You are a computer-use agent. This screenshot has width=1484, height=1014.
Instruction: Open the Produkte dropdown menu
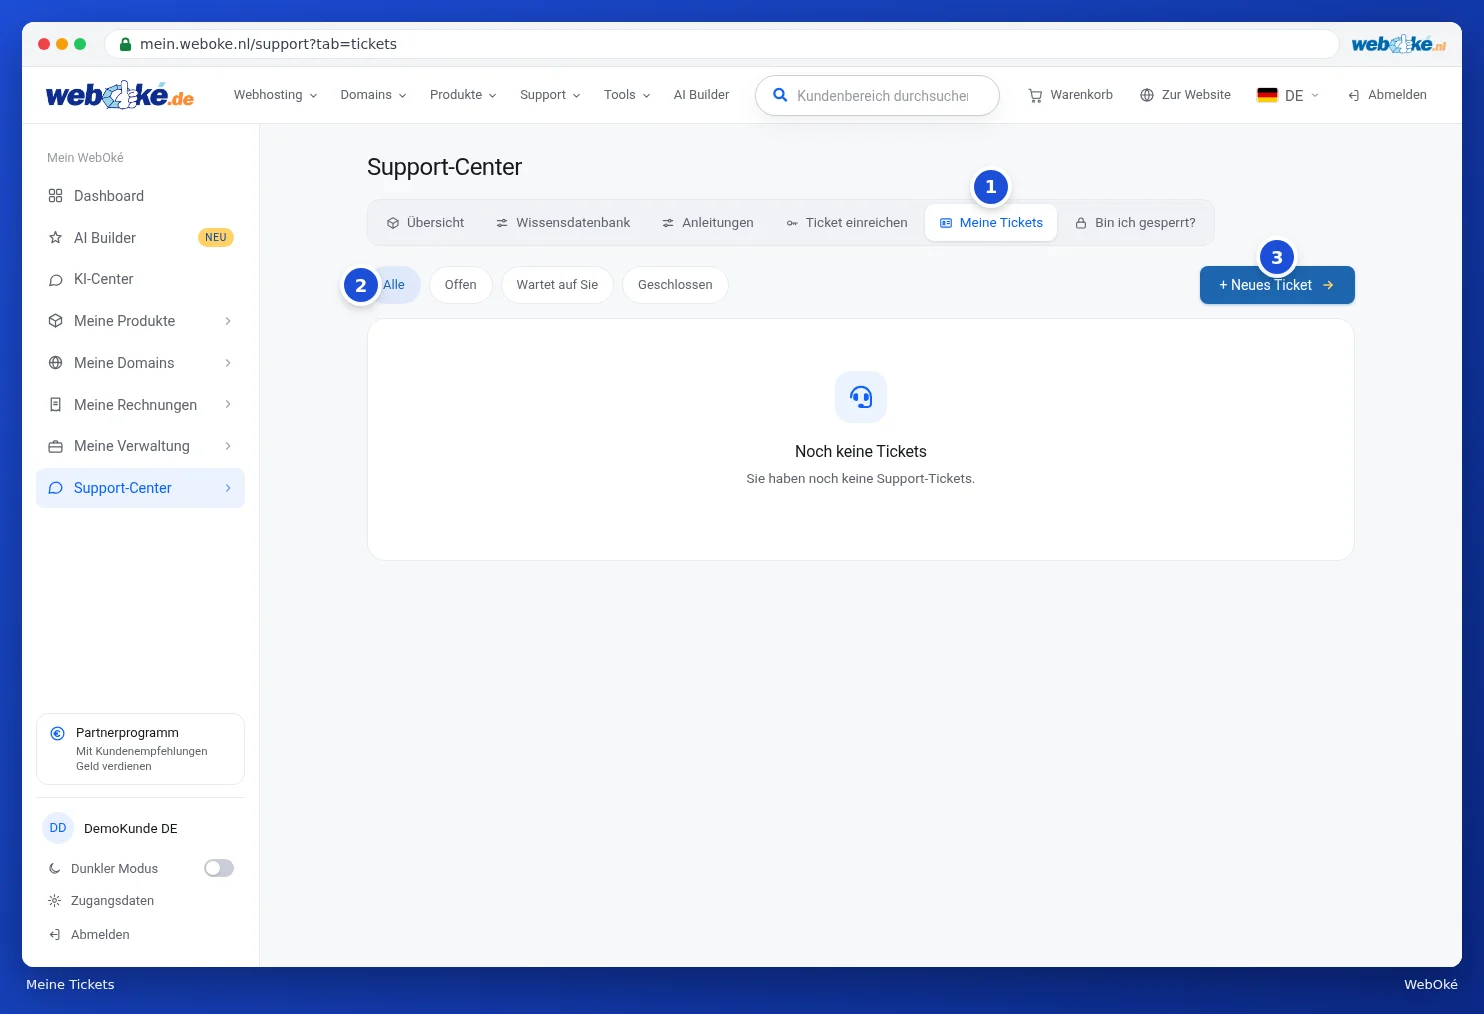[x=463, y=95]
